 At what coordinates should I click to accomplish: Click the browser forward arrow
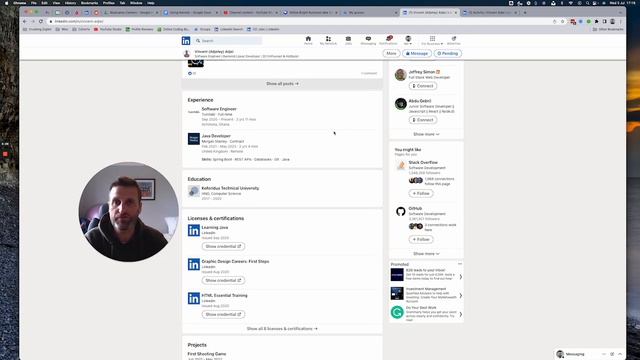point(33,21)
